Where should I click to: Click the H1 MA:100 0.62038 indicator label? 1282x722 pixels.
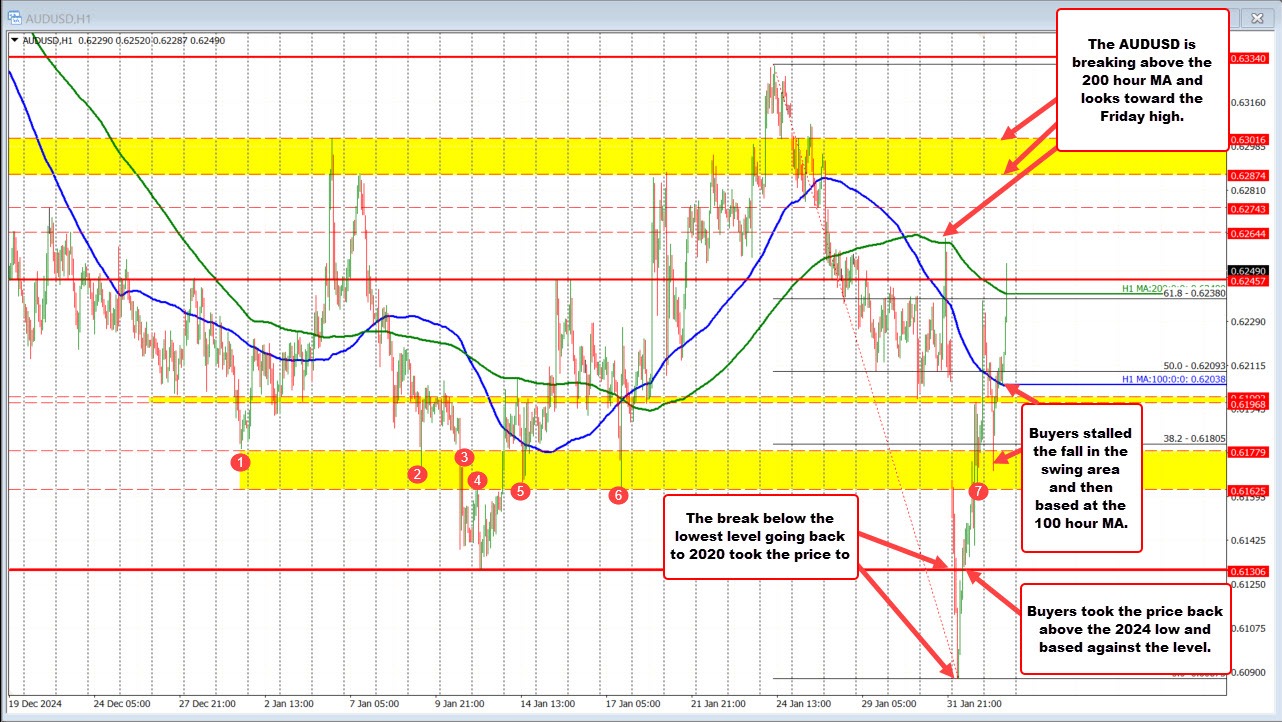click(1174, 381)
